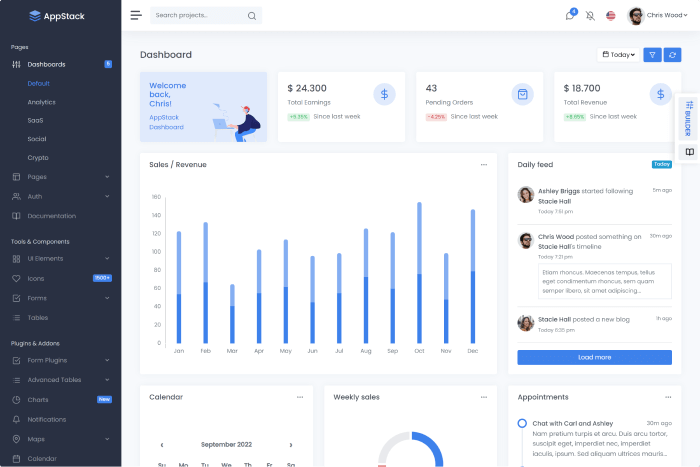Screen dimensions: 700x467
Task: Click the Calendar sidebar icon
Action: pyautogui.click(x=17, y=459)
